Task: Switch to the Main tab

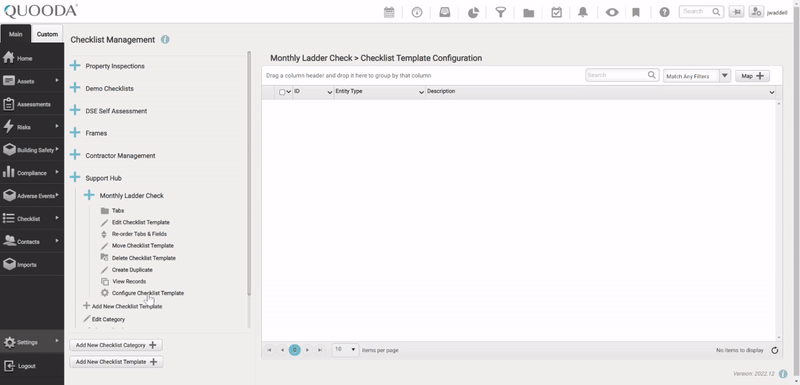Action: 16,34
